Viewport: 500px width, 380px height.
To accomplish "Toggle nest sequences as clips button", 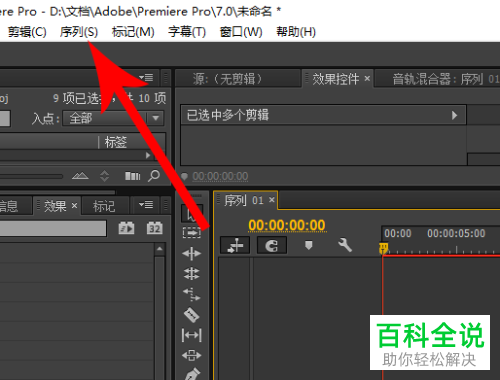I will tap(235, 246).
